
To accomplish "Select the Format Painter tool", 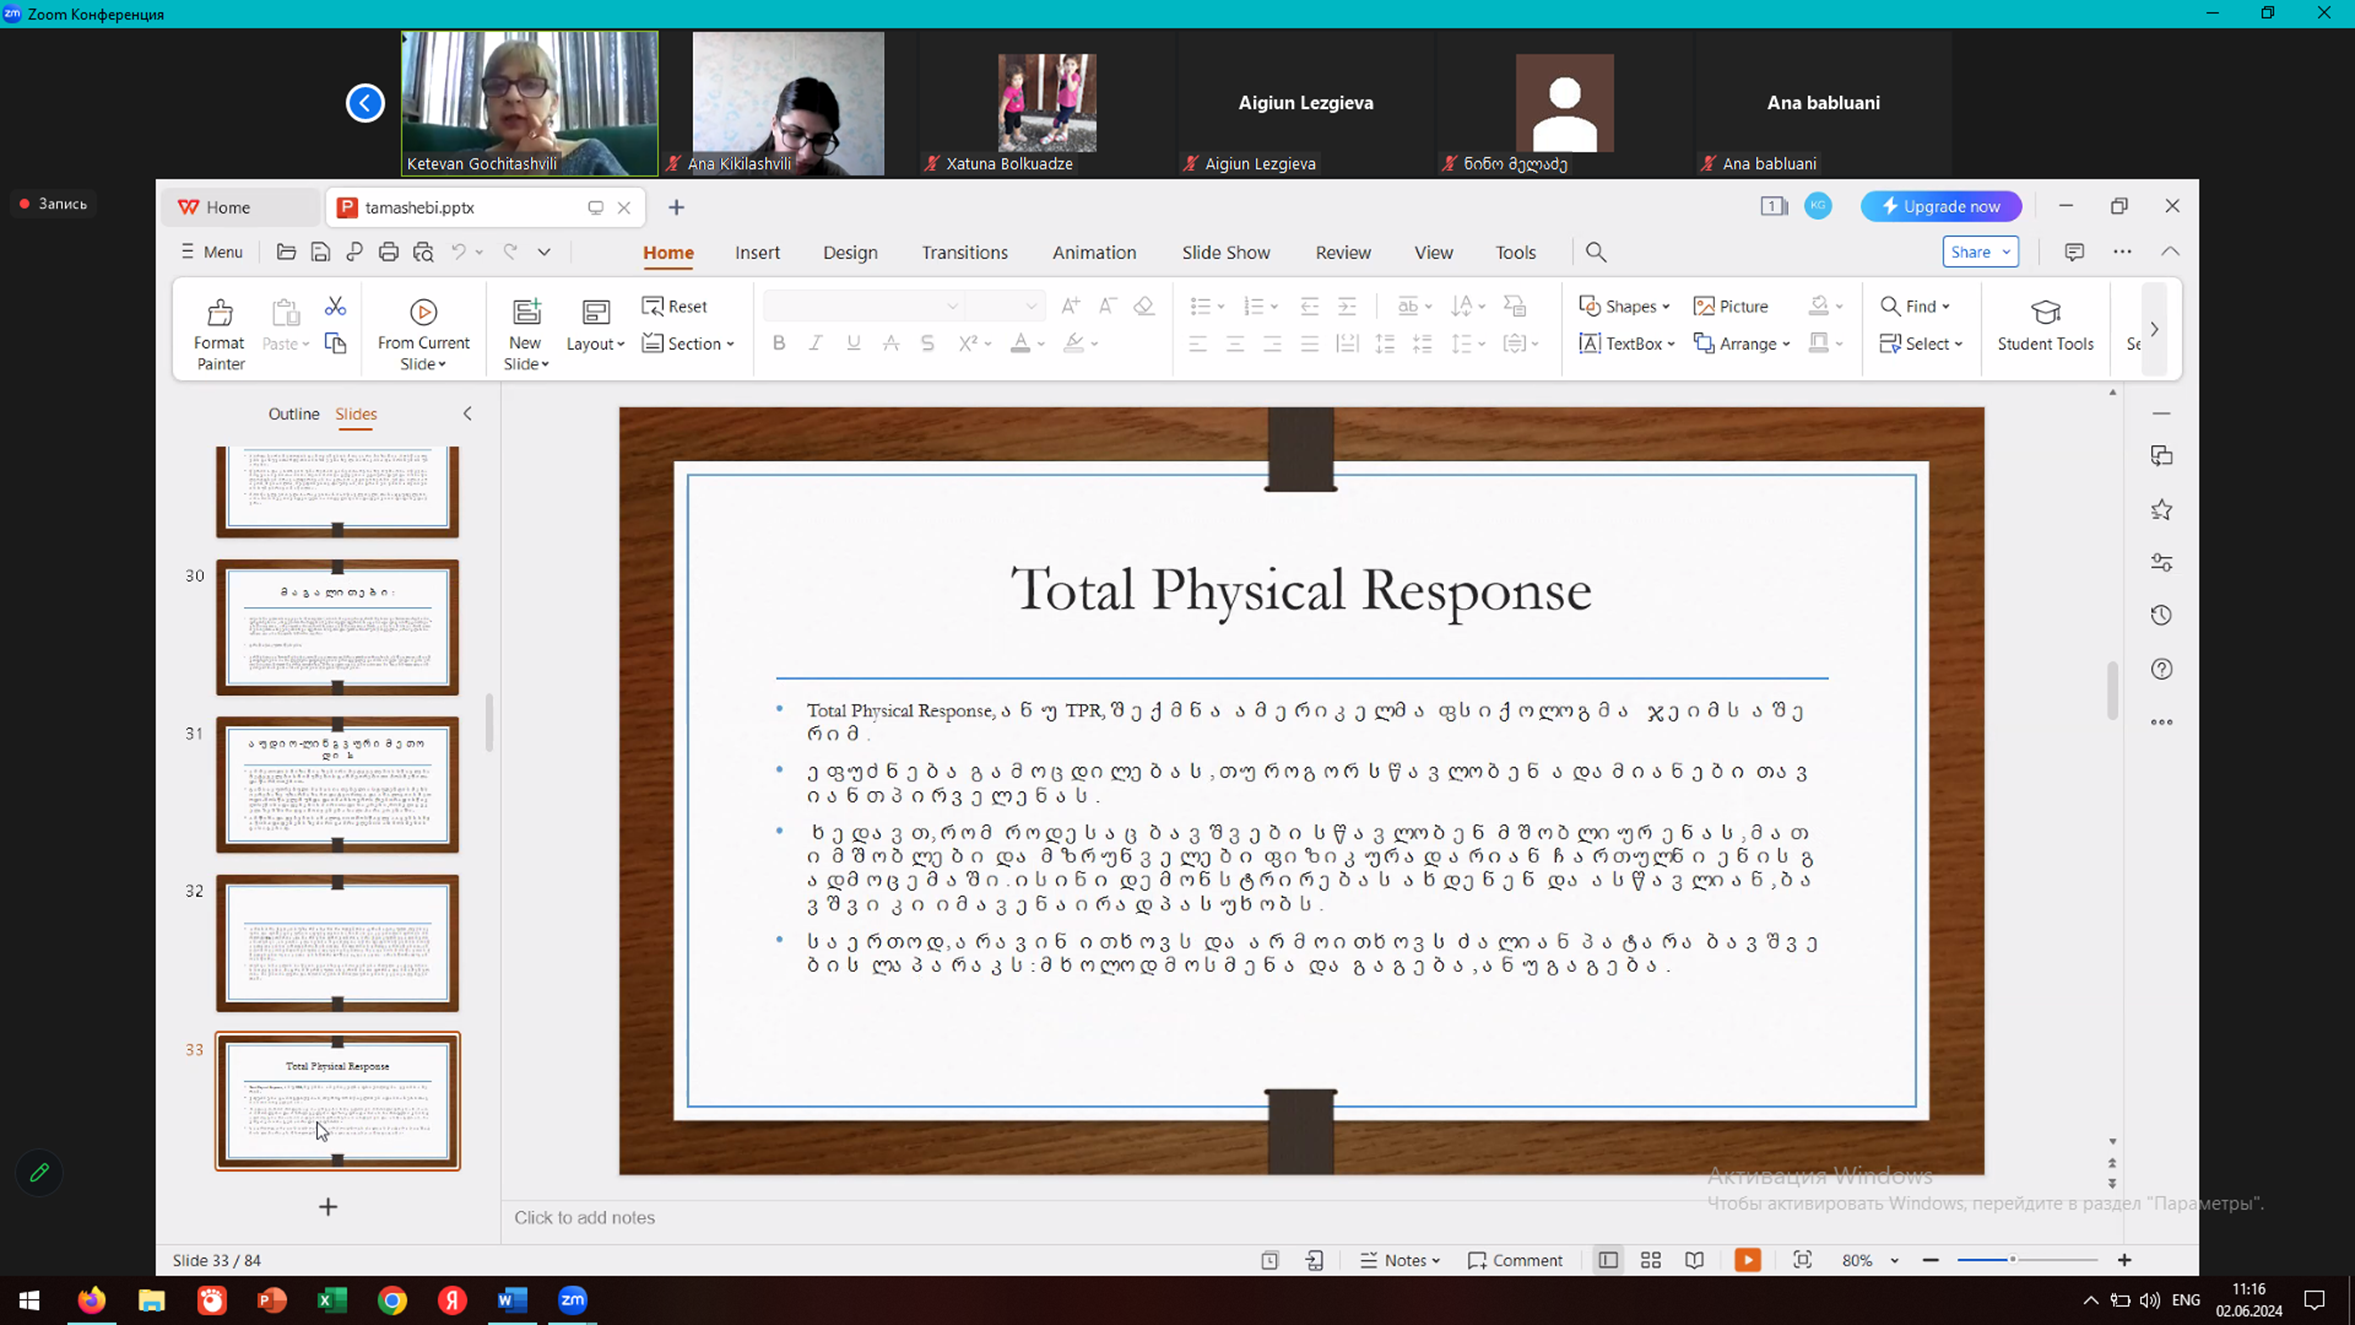I will coord(219,334).
